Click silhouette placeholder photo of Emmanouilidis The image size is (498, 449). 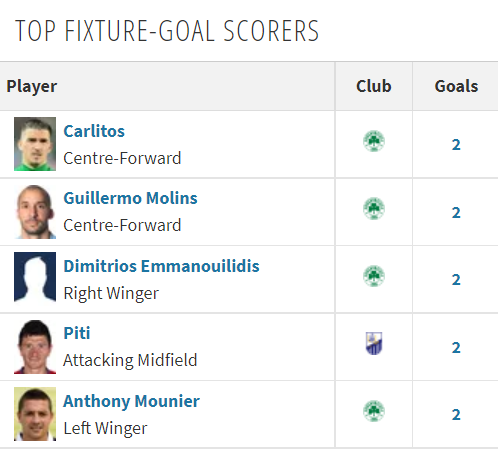click(x=35, y=279)
